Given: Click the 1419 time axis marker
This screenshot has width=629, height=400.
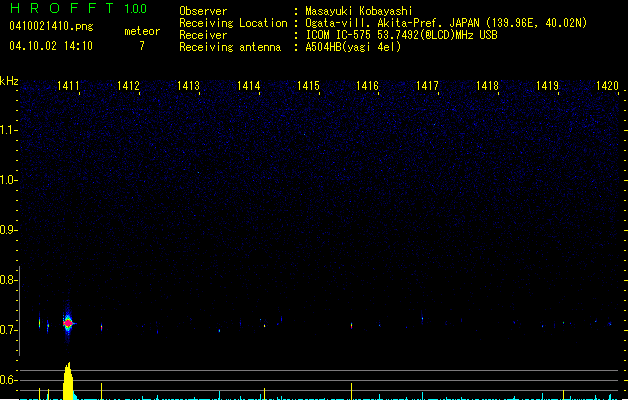Looking at the screenshot, I should point(547,86).
